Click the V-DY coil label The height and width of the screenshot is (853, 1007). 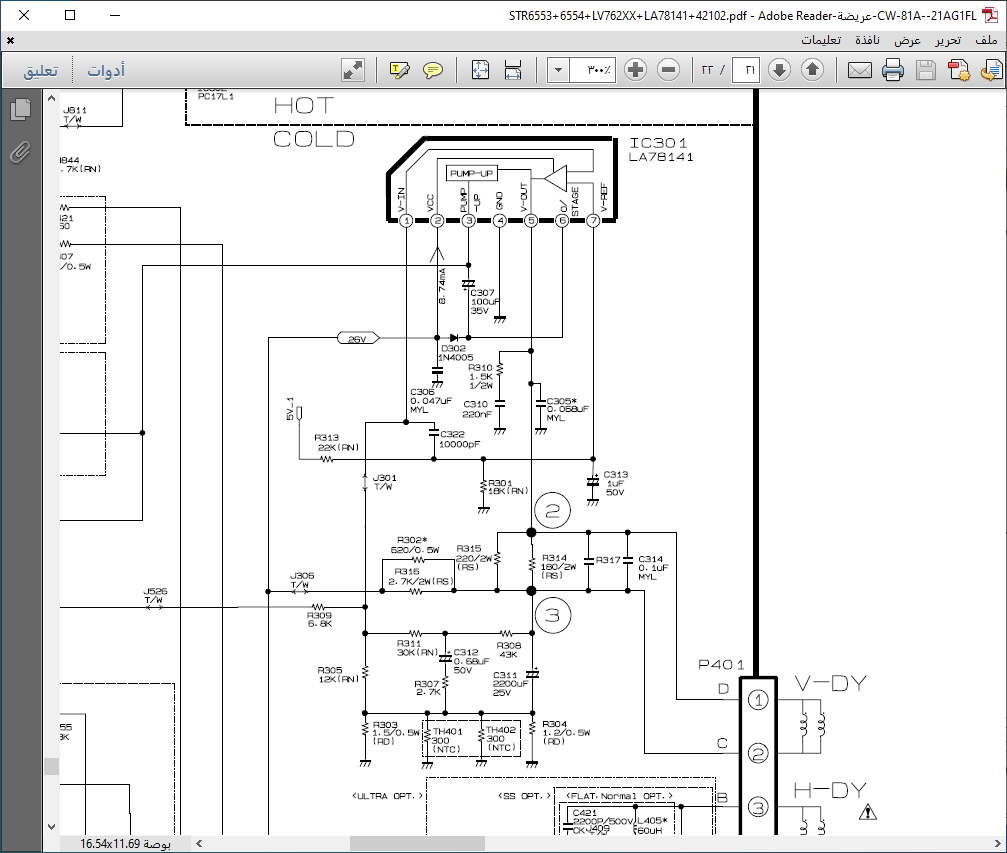coord(830,683)
